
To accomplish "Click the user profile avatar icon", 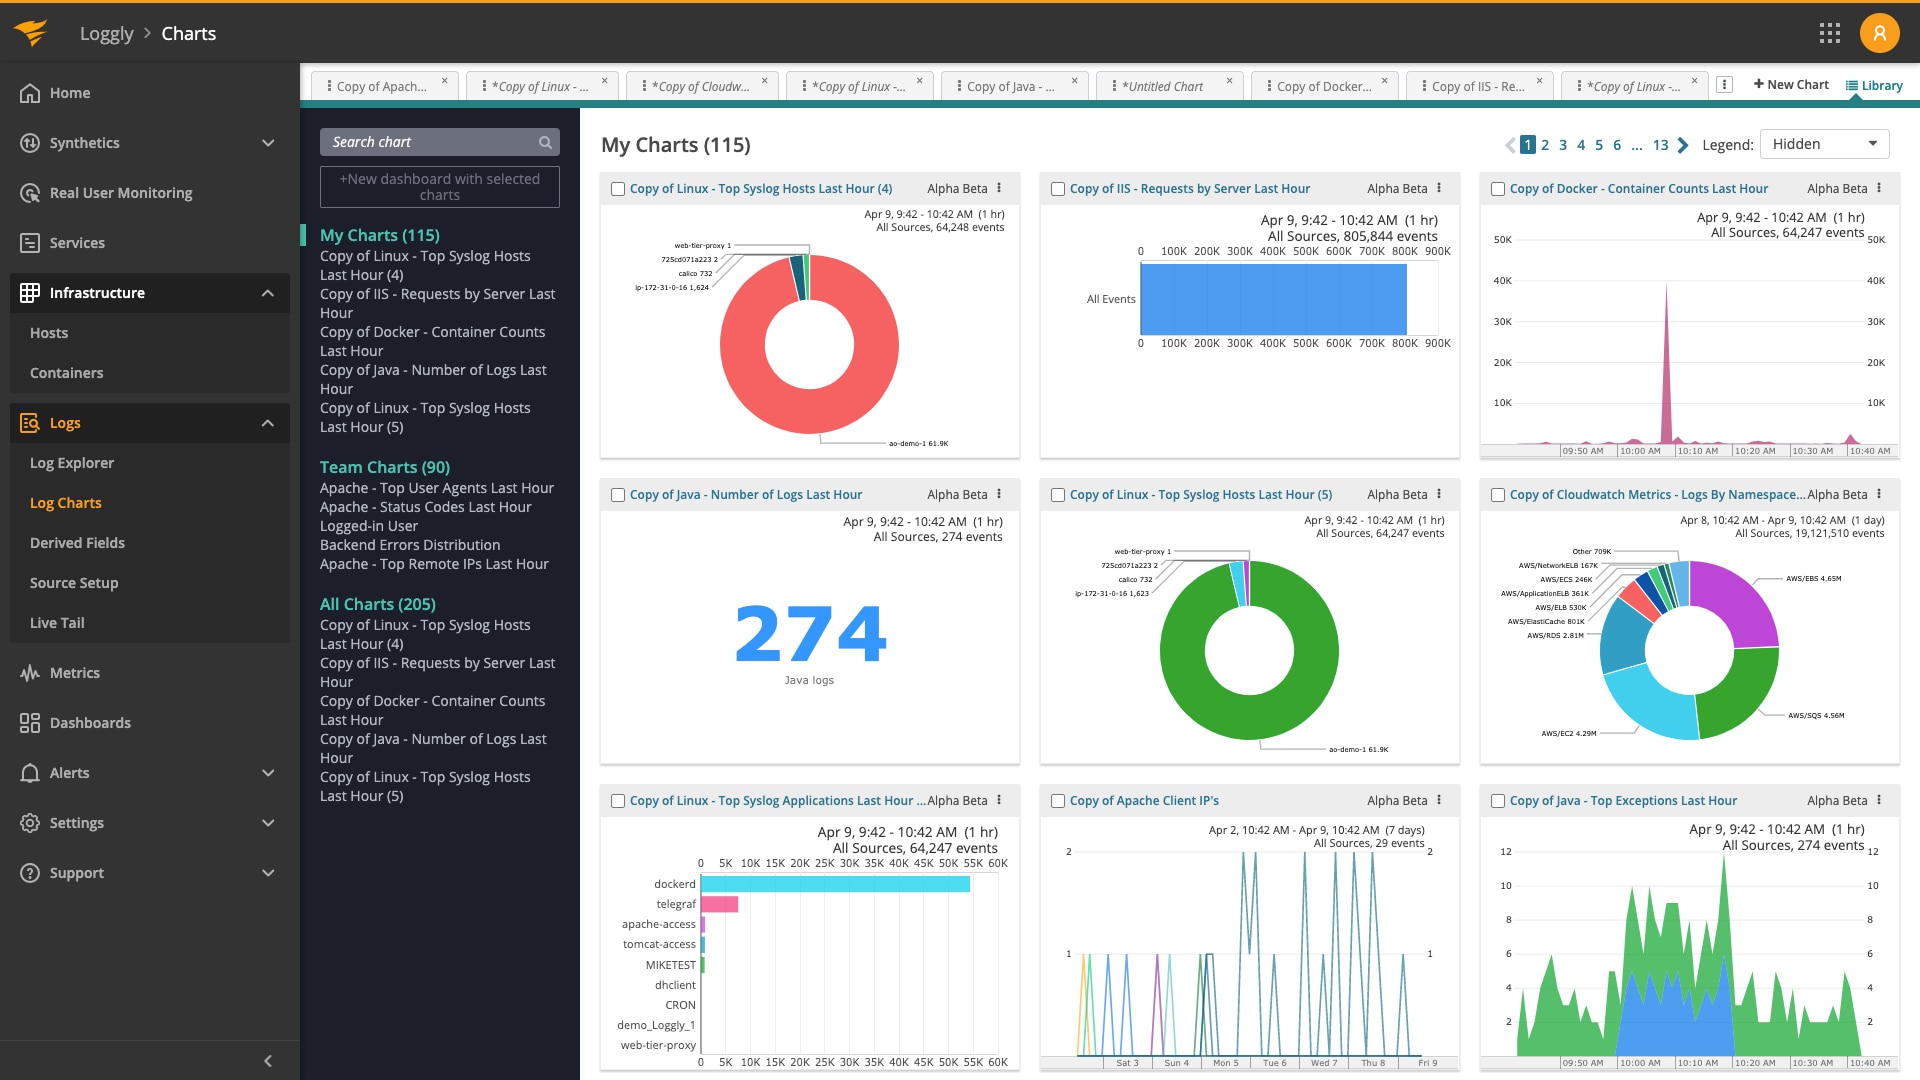I will 1879,33.
